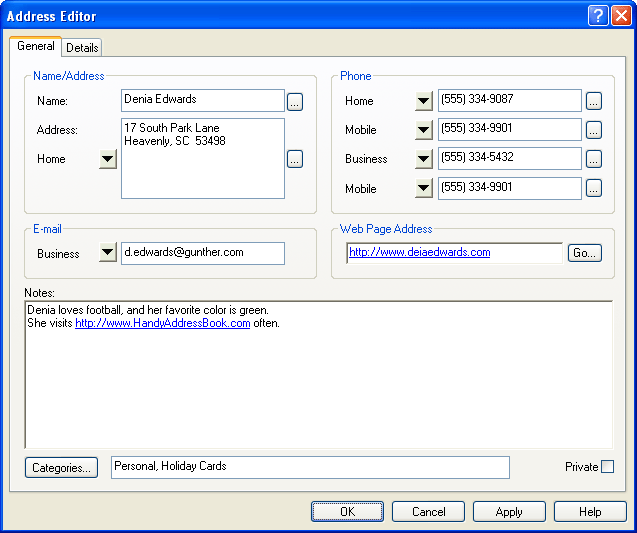This screenshot has width=637, height=533.
Task: Toggle the Private checkbox
Action: pyautogui.click(x=608, y=466)
